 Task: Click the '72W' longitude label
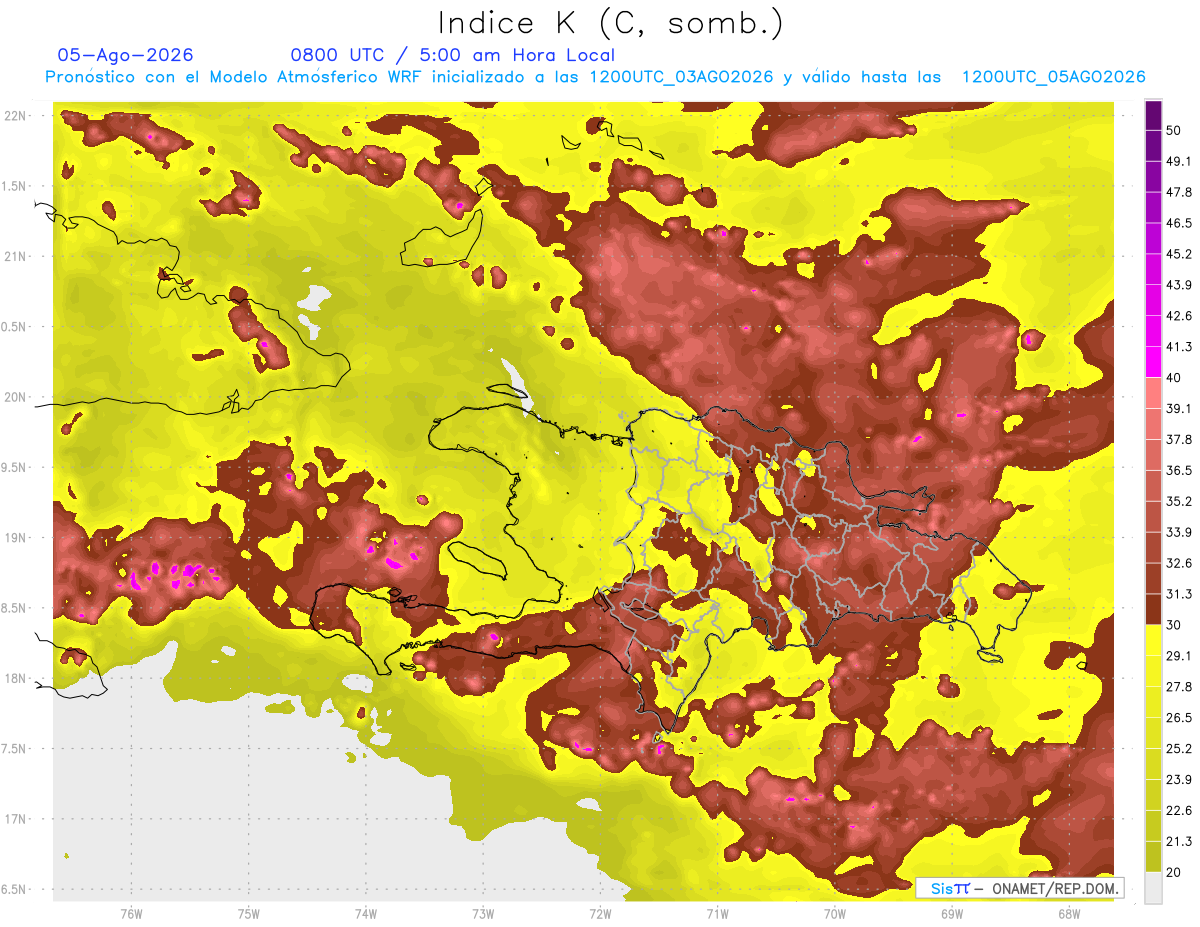[x=600, y=913]
